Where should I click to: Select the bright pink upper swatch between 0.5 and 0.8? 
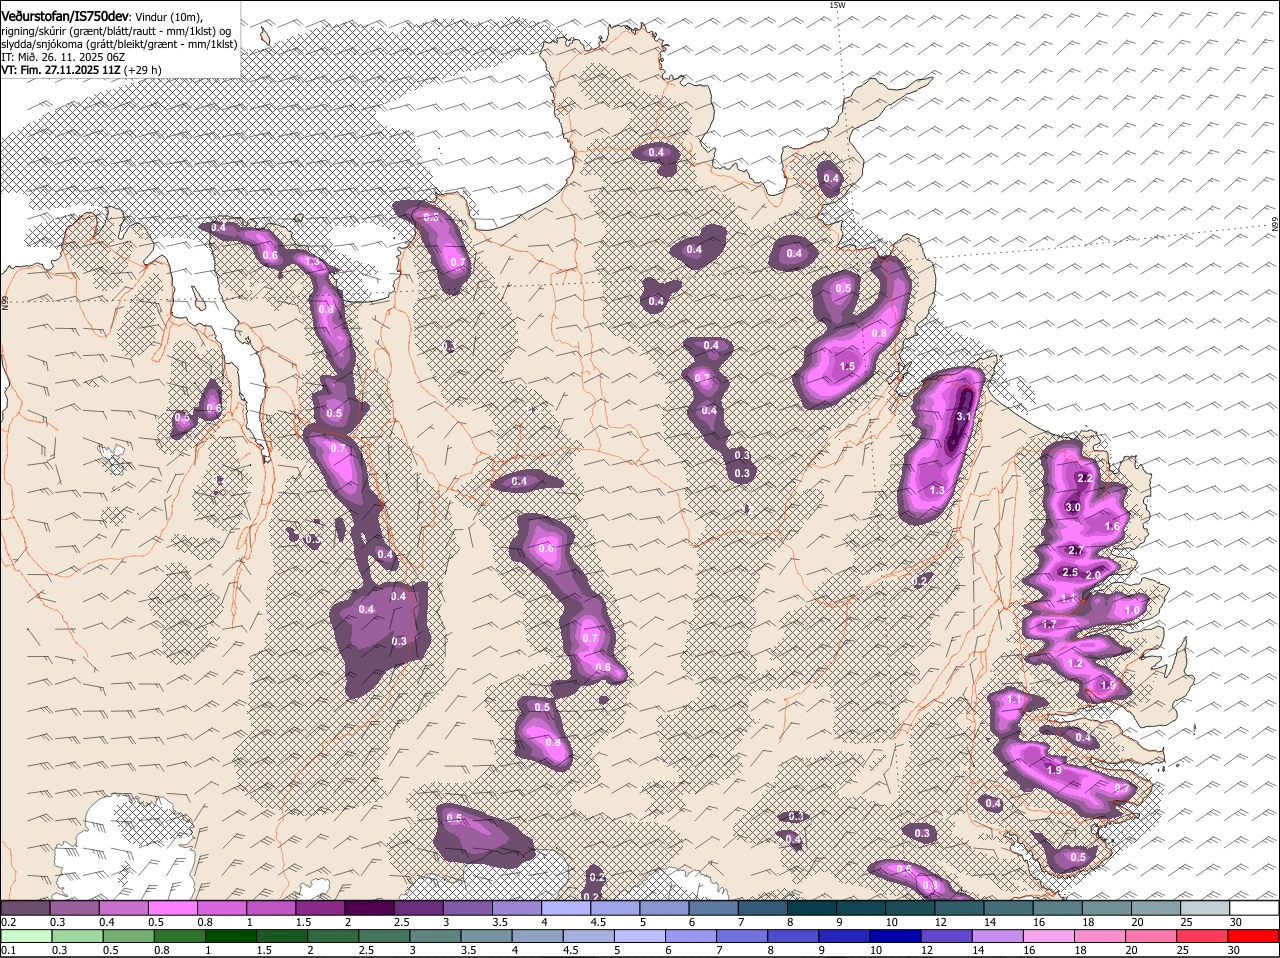pyautogui.click(x=173, y=908)
